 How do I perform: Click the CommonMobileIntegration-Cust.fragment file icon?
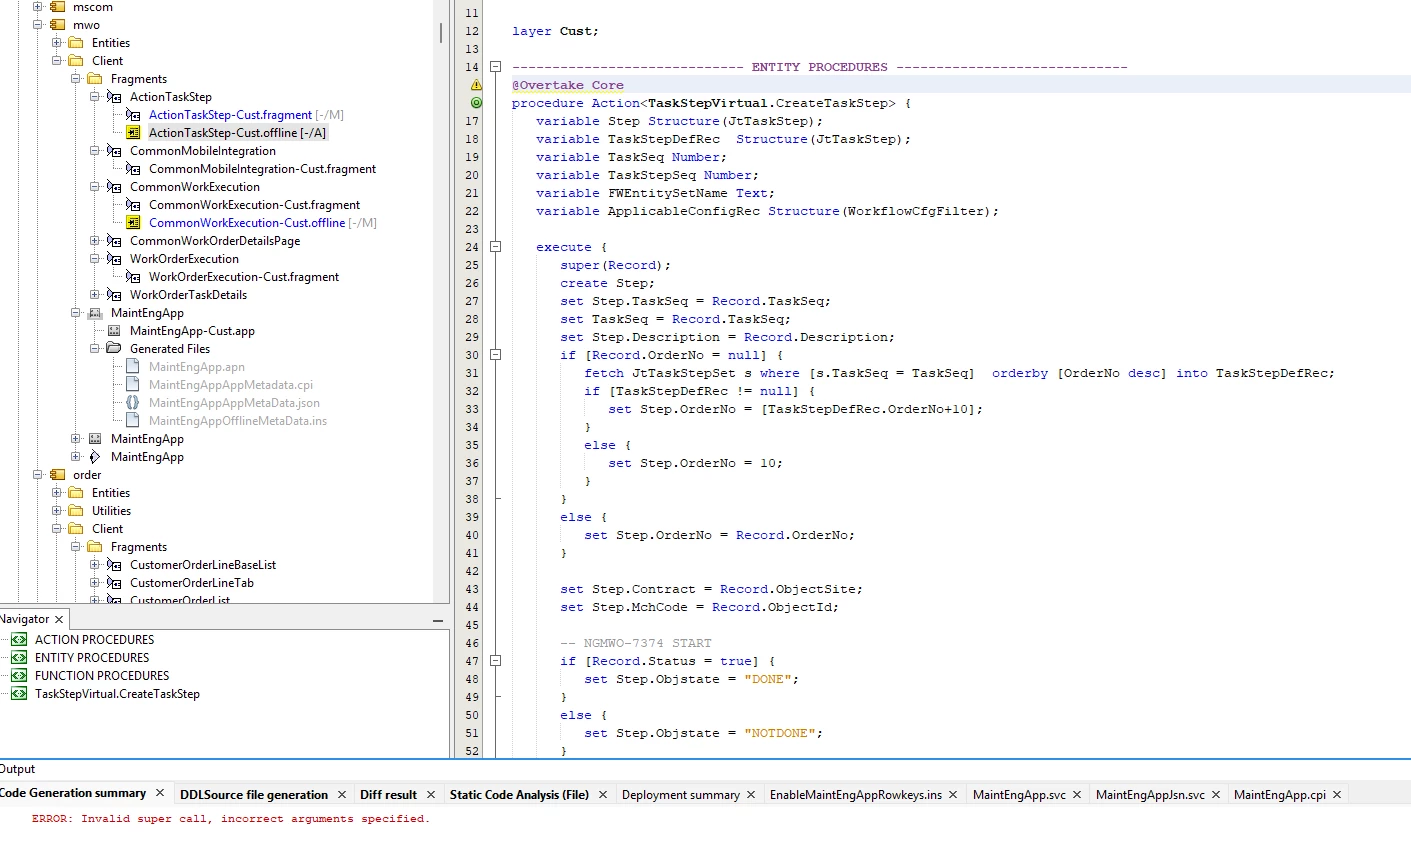tap(133, 169)
